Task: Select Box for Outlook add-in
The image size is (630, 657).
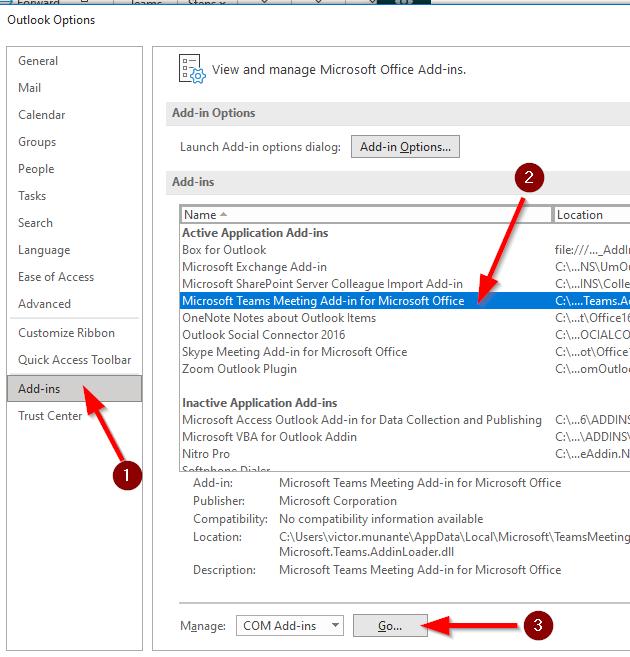Action: coord(224,250)
